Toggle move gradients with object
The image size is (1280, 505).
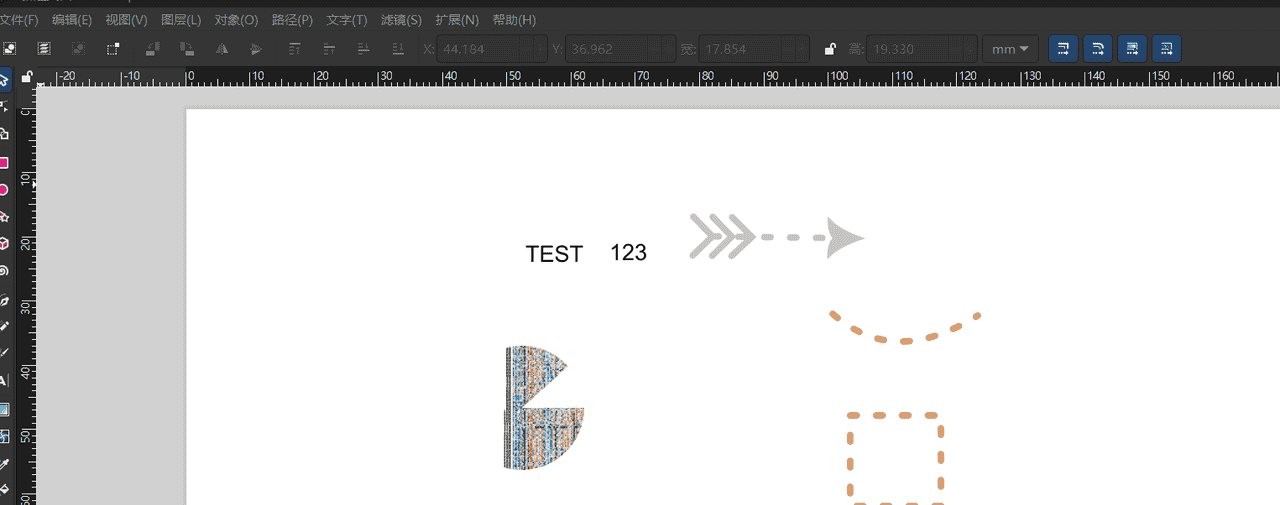click(x=1132, y=48)
